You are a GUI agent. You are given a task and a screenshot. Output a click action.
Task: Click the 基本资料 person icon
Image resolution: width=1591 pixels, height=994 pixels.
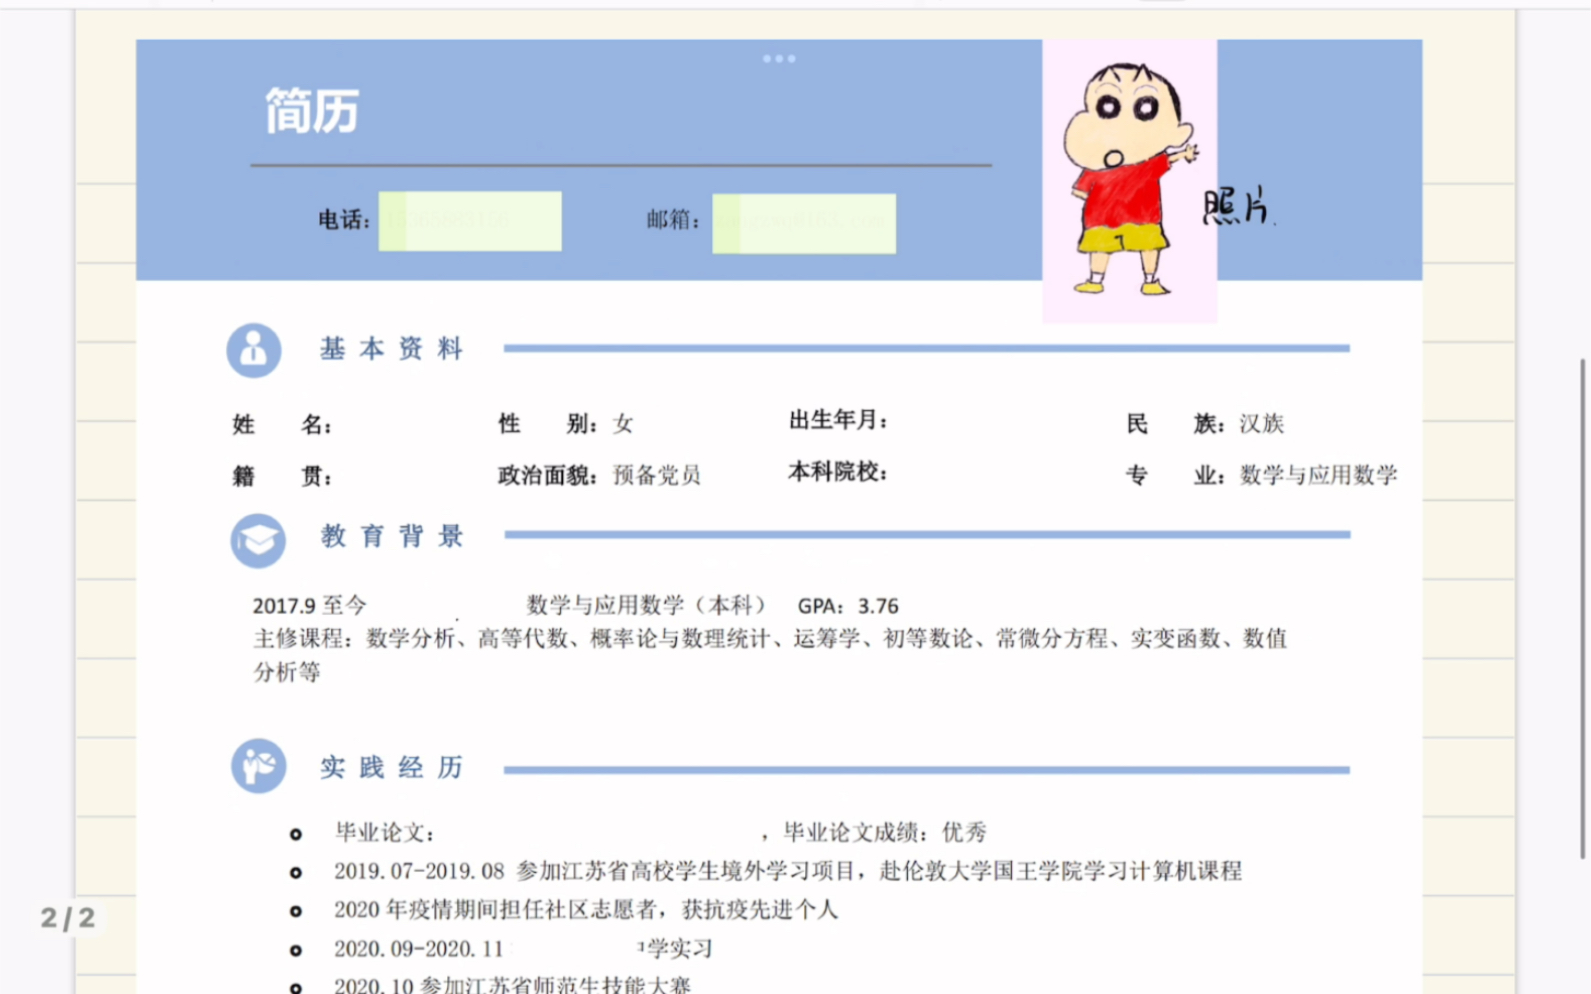coord(253,350)
